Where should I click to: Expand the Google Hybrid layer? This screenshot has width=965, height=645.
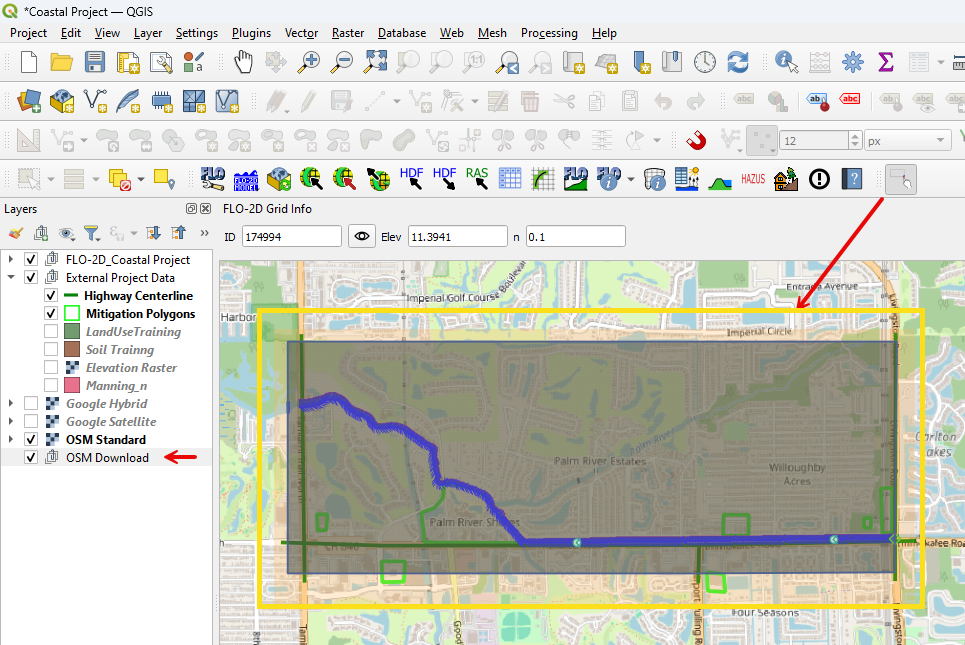tap(11, 404)
